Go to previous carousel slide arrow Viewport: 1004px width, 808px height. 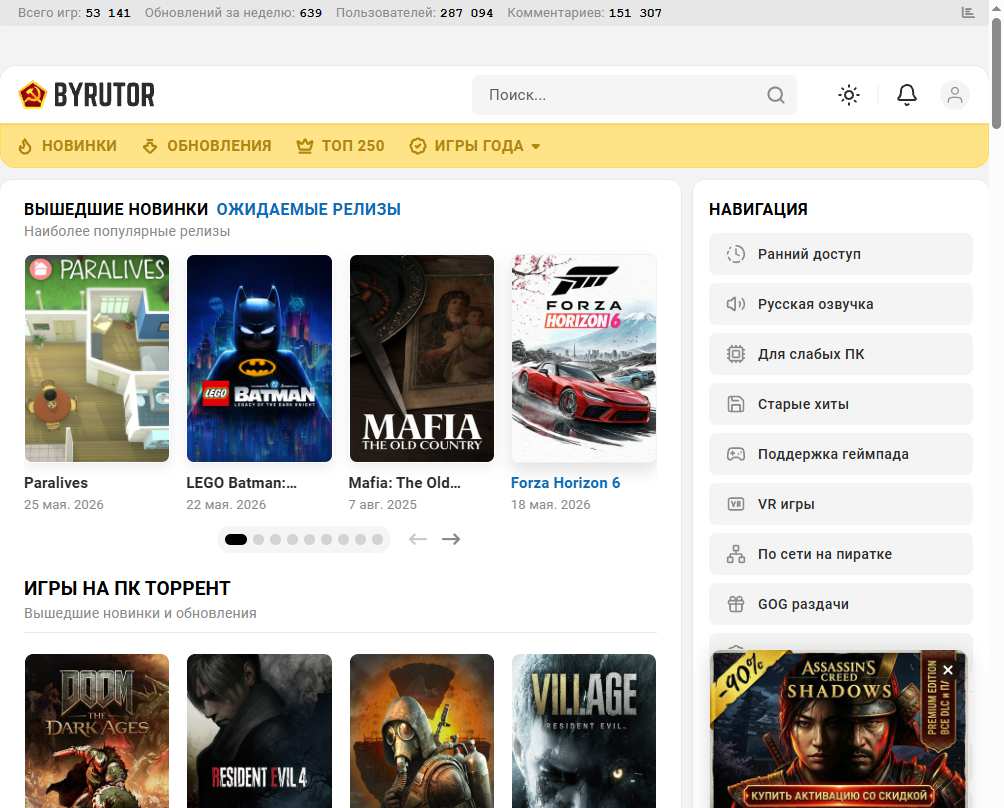[417, 539]
